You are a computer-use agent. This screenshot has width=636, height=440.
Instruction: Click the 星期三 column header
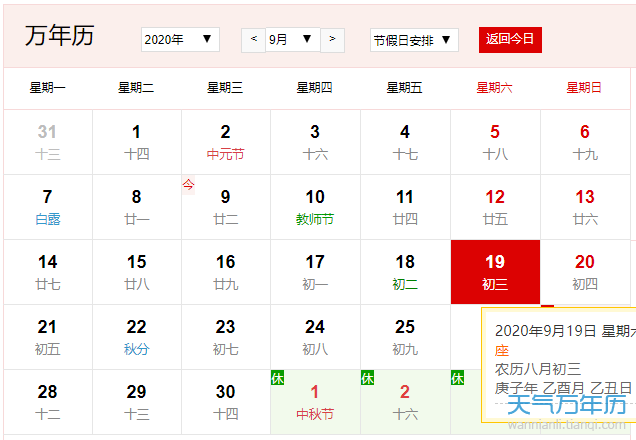(x=225, y=88)
